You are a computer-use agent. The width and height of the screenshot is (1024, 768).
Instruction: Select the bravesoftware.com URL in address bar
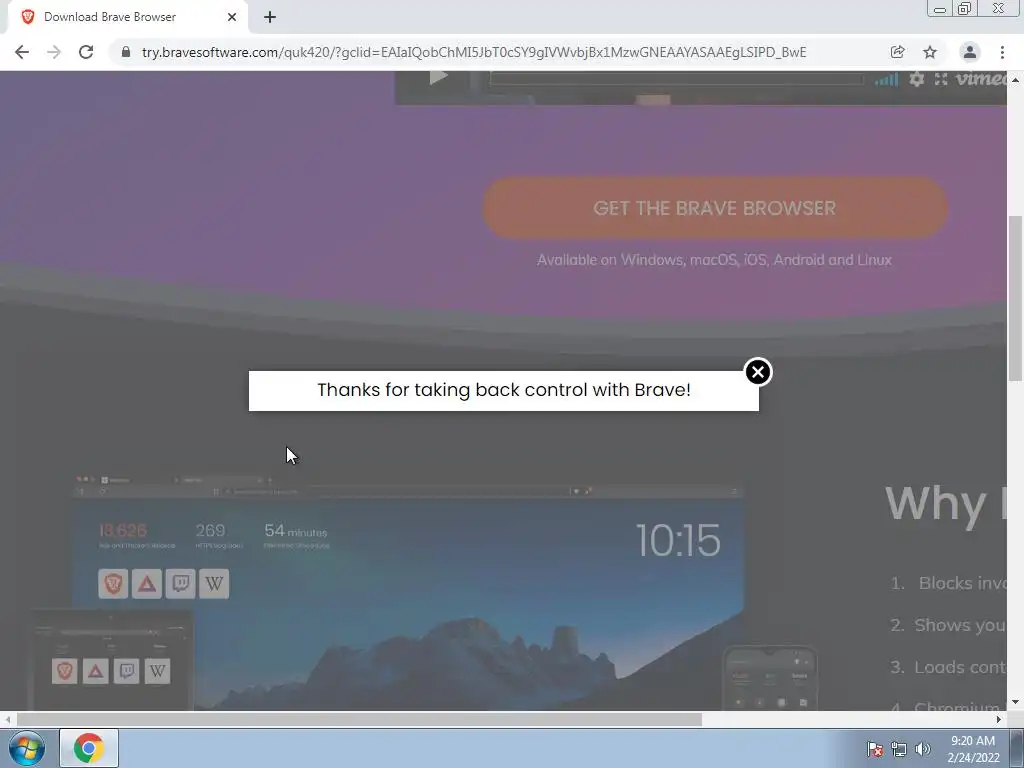click(x=473, y=52)
